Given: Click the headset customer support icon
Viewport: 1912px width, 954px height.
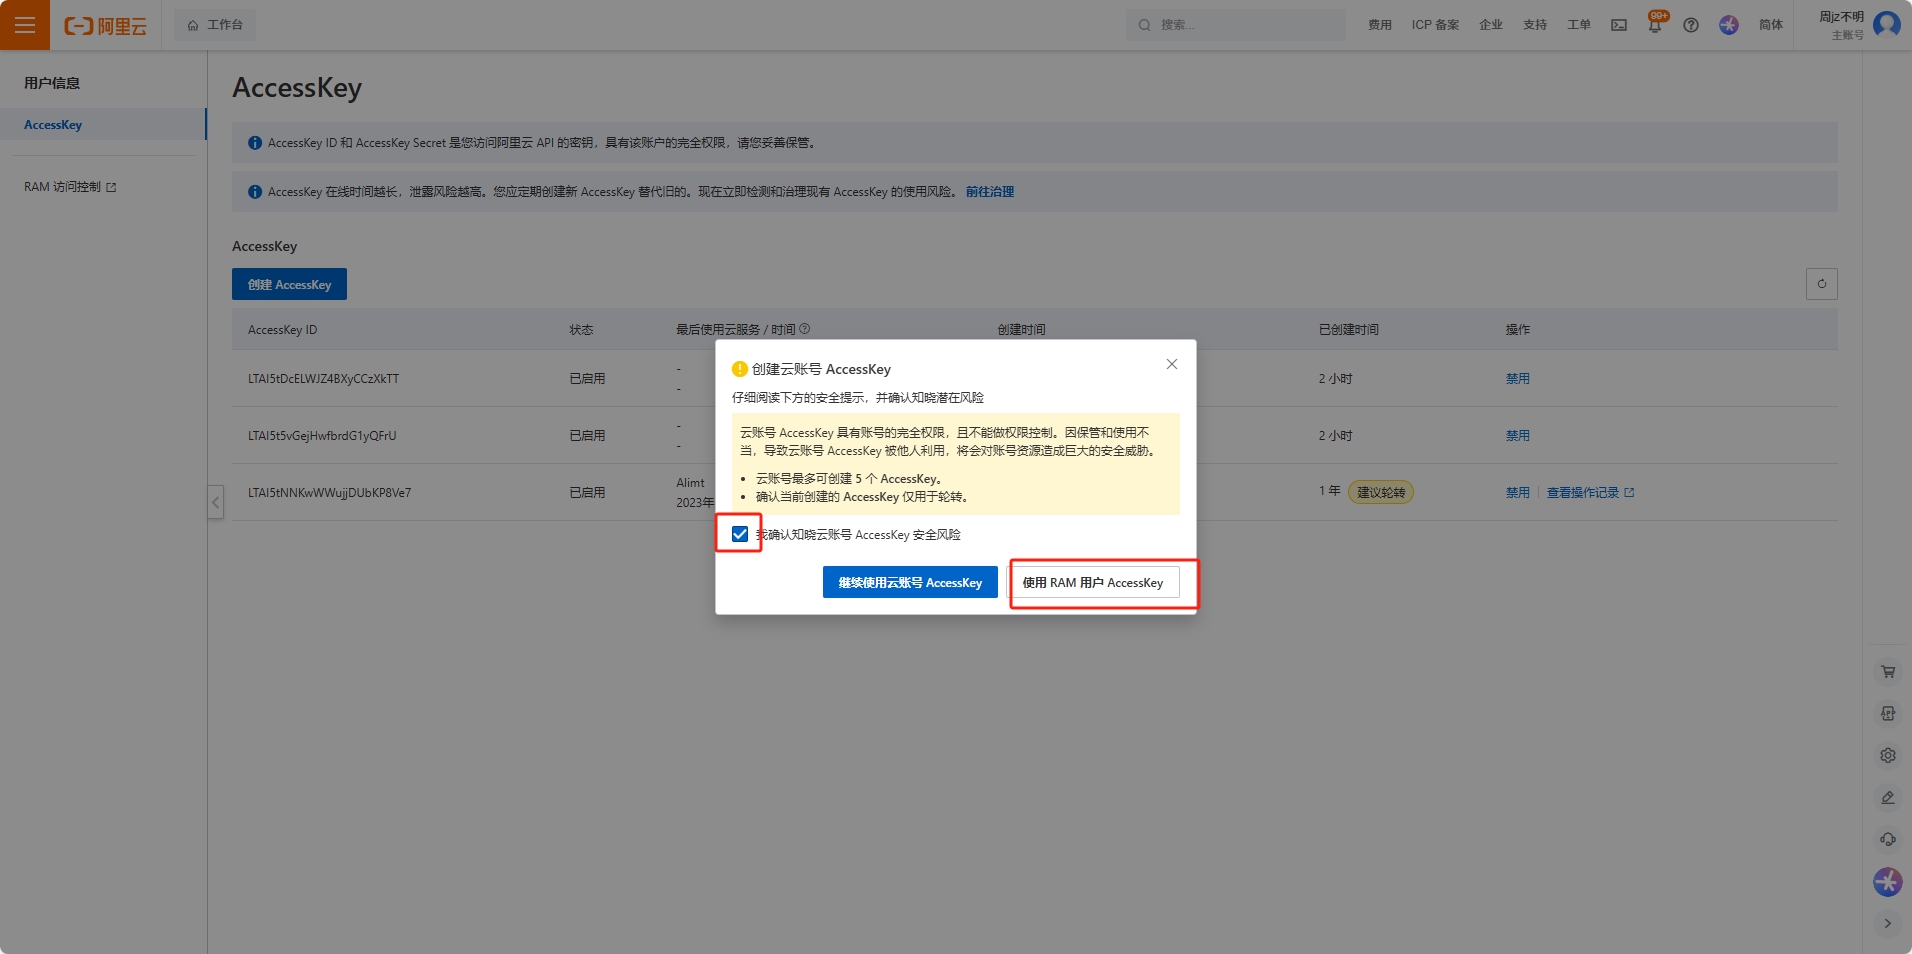Looking at the screenshot, I should tap(1888, 840).
